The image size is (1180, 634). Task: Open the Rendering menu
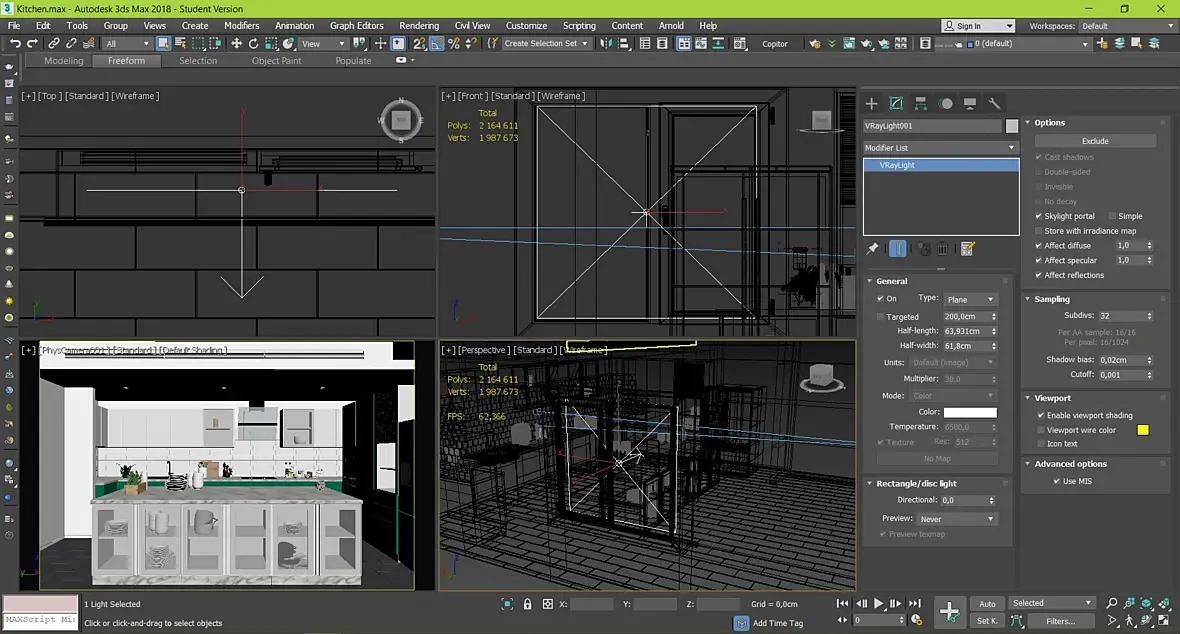[x=418, y=26]
